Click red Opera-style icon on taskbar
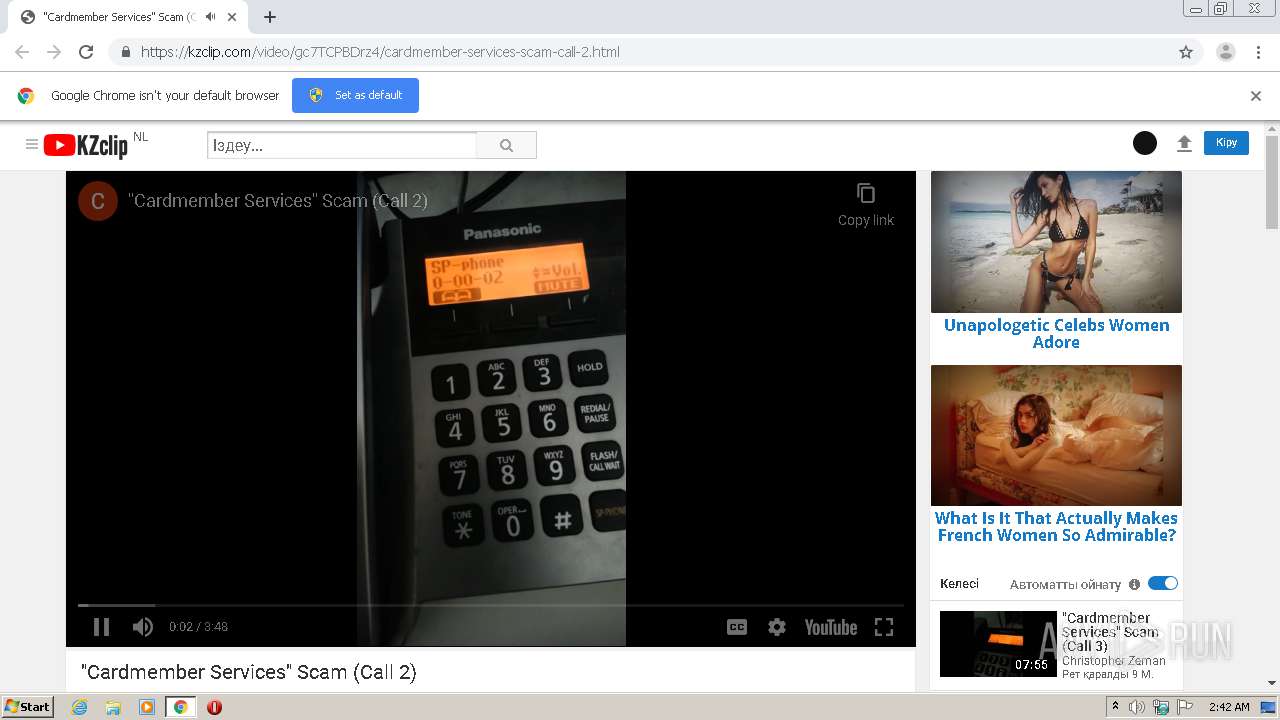Image resolution: width=1280 pixels, height=720 pixels. coord(214,707)
